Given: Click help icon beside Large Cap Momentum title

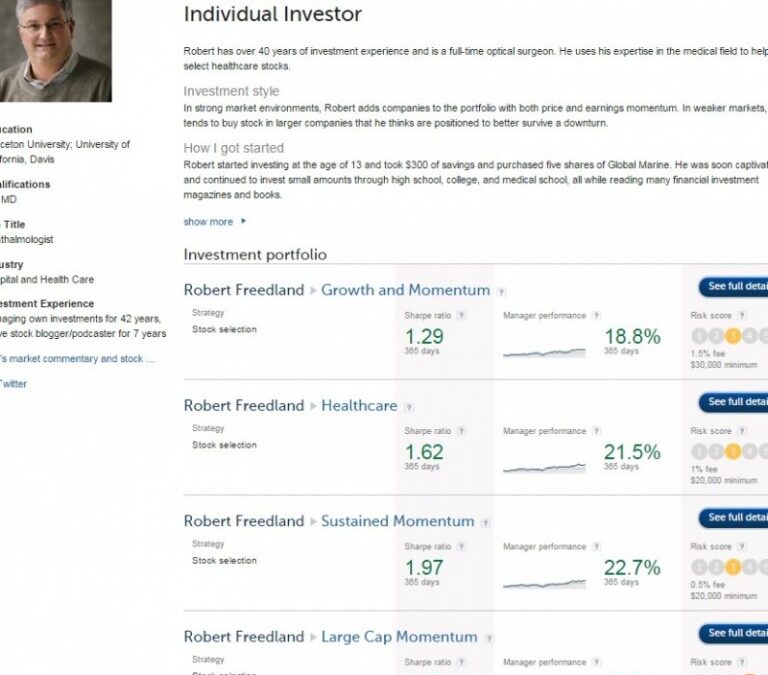Looking at the screenshot, I should pyautogui.click(x=489, y=638).
